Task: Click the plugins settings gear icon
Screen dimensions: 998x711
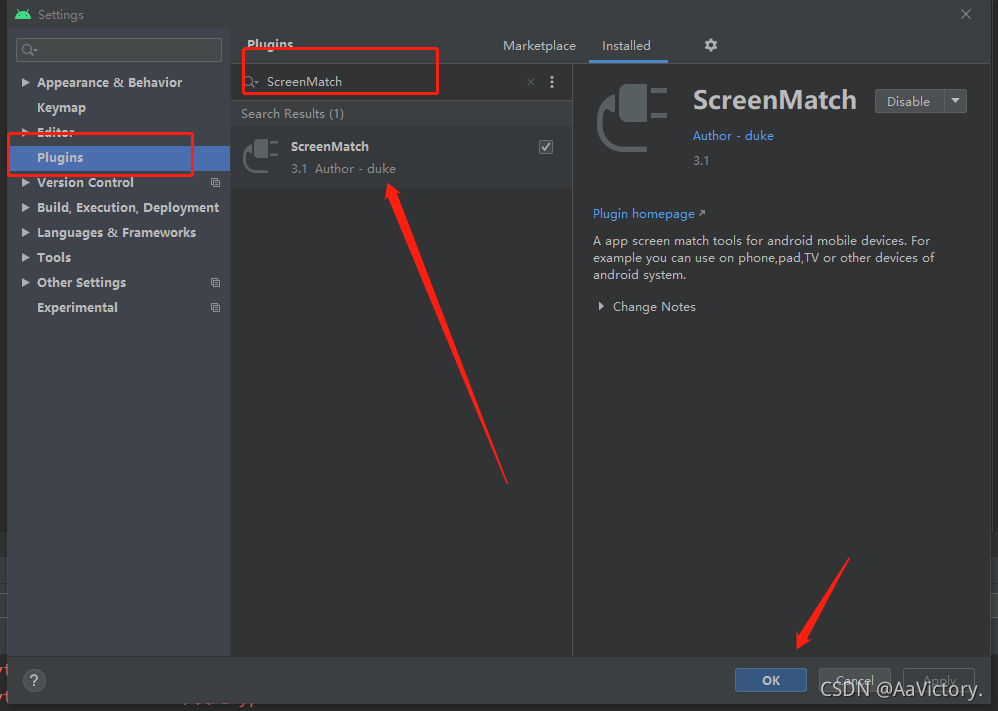Action: tap(711, 45)
